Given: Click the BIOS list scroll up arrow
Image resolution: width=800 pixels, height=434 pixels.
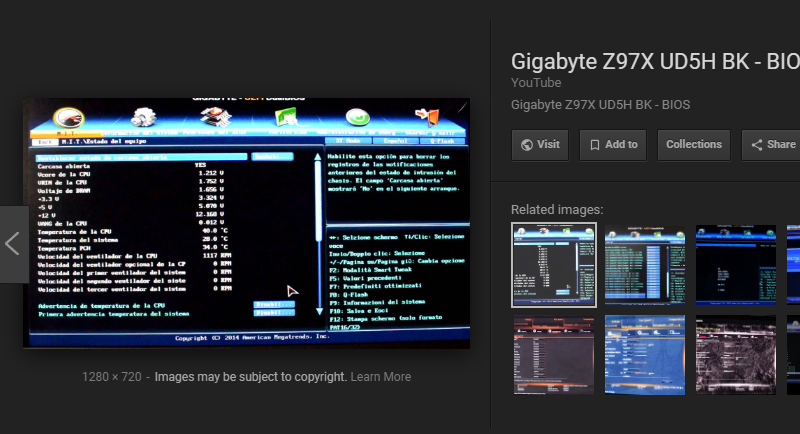Looking at the screenshot, I should tap(318, 157).
